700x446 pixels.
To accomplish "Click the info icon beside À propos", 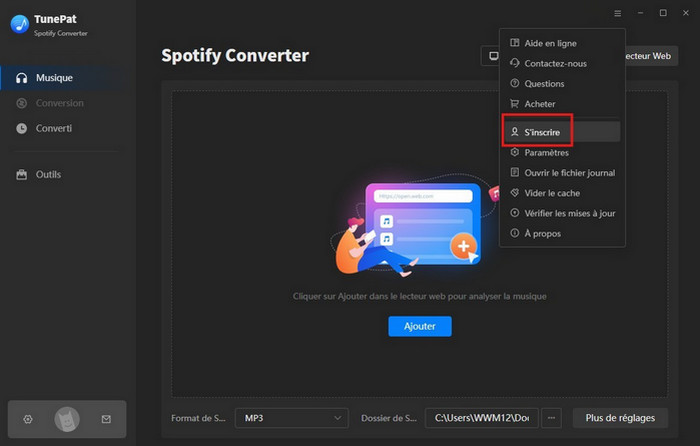I will [x=515, y=233].
